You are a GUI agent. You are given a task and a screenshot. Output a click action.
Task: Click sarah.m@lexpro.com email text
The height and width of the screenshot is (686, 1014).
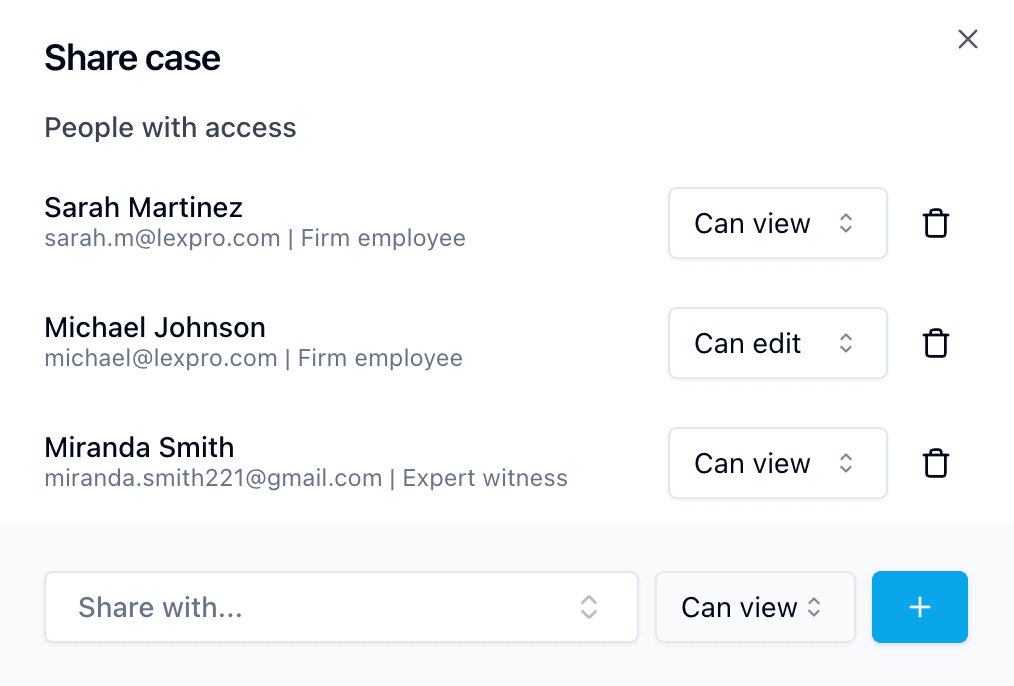162,239
